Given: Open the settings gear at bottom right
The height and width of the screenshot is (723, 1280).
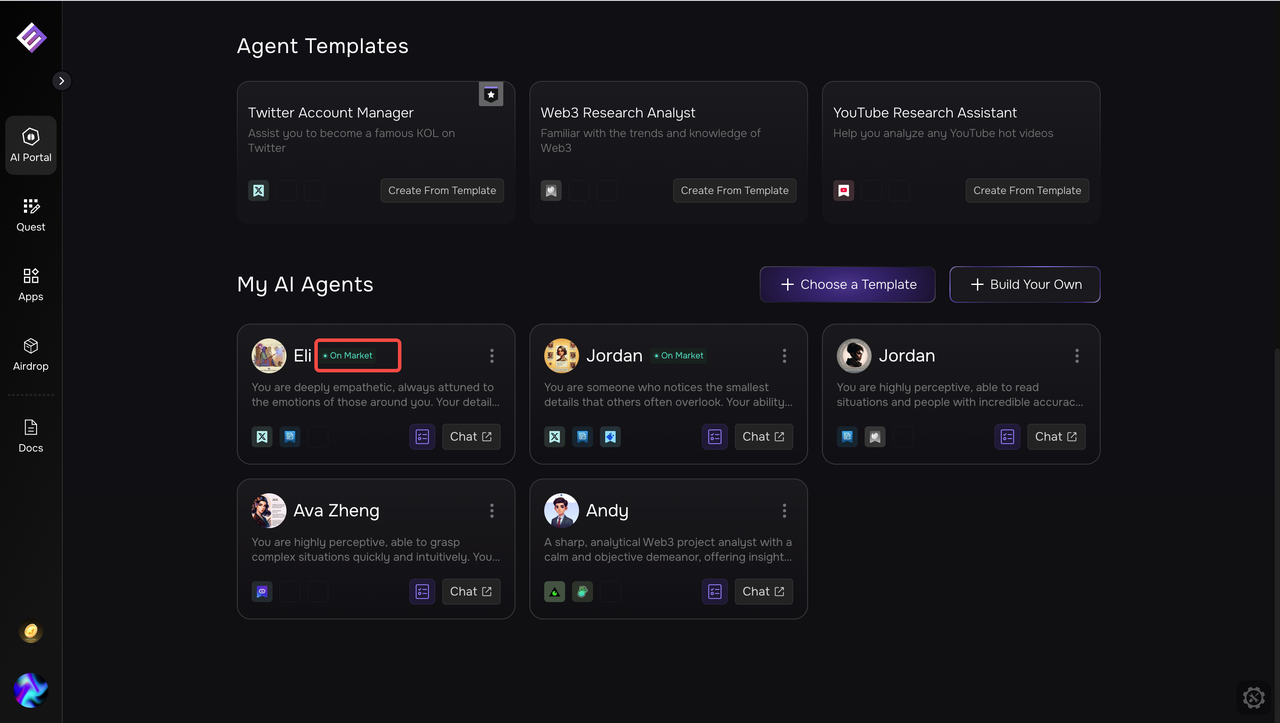Looking at the screenshot, I should tap(1253, 697).
